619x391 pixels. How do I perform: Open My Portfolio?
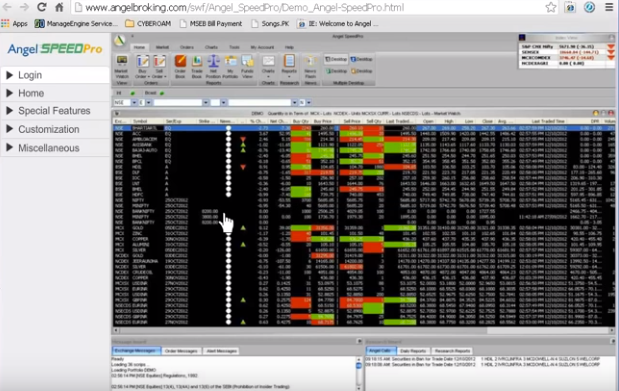pos(230,66)
